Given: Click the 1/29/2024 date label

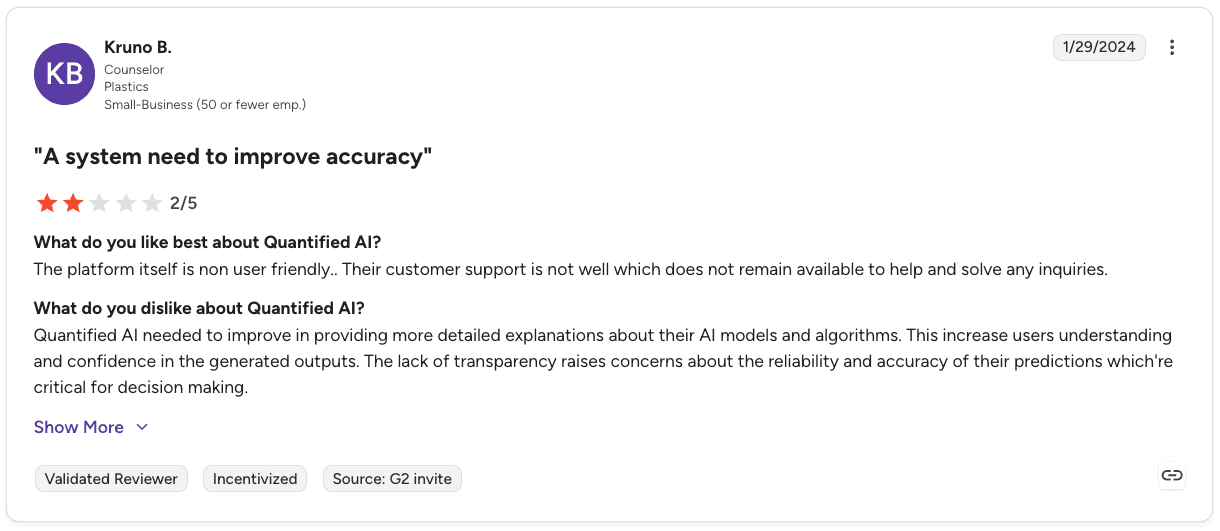Looking at the screenshot, I should coord(1099,47).
